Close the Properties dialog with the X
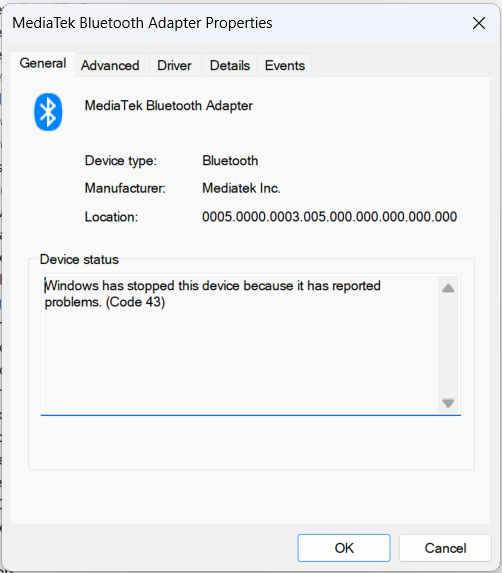Viewport: 502px width, 573px height. 479,23
